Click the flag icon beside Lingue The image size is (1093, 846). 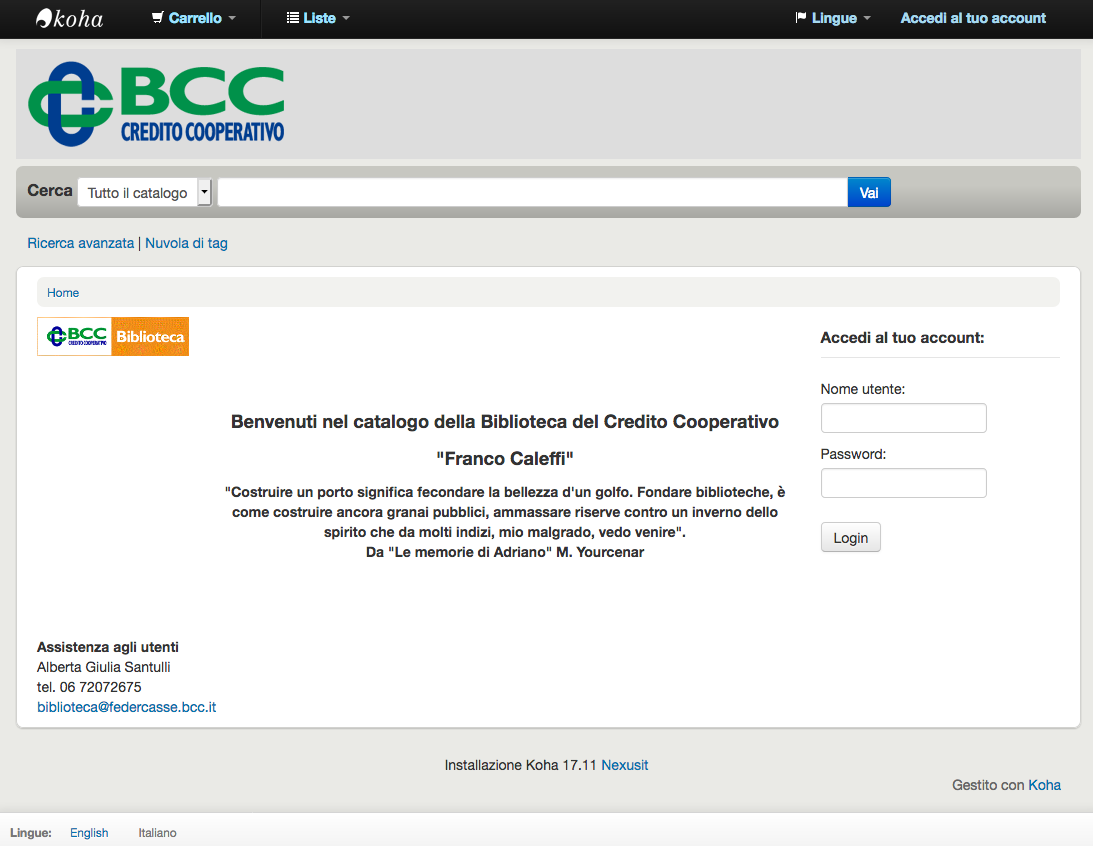coord(801,18)
